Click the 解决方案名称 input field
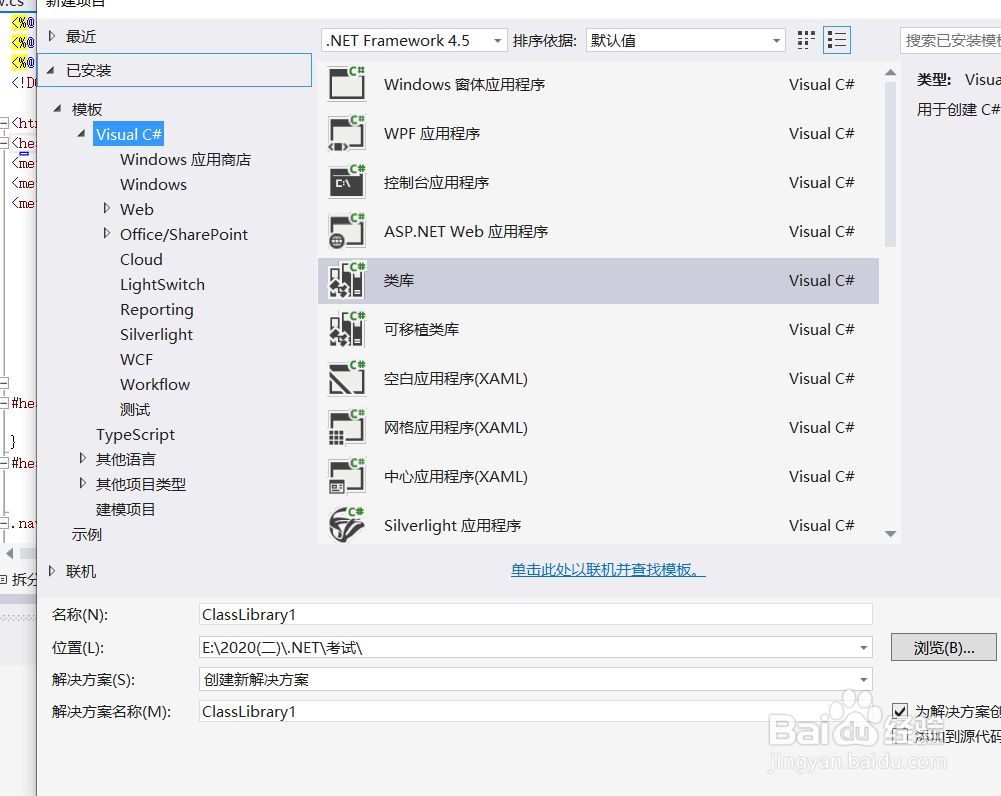Viewport: 1001px width, 796px height. click(536, 711)
